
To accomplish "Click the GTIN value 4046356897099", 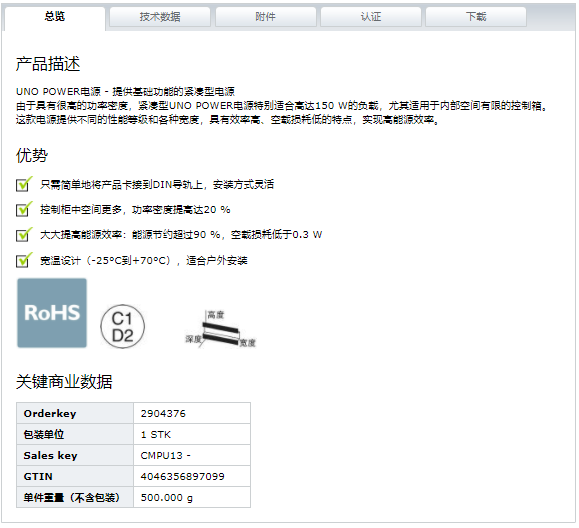I will coord(182,477).
